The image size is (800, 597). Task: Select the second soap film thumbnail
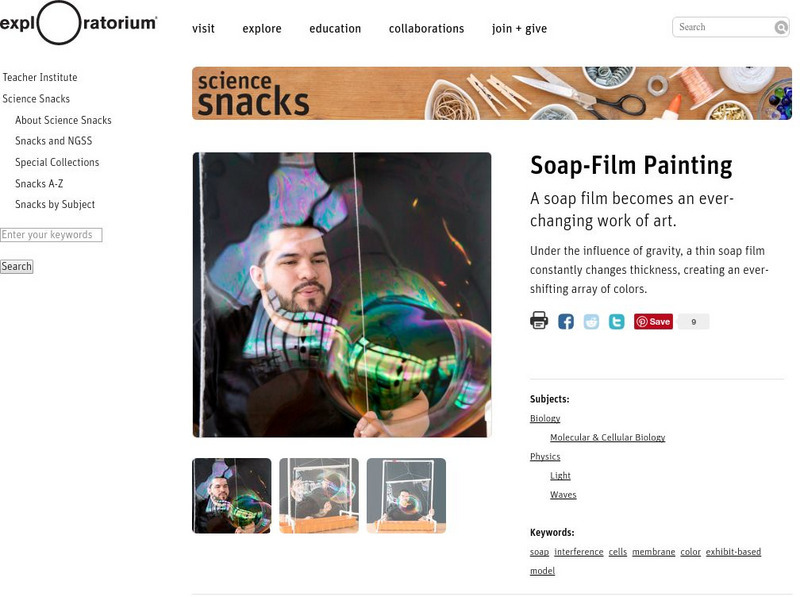coord(319,495)
